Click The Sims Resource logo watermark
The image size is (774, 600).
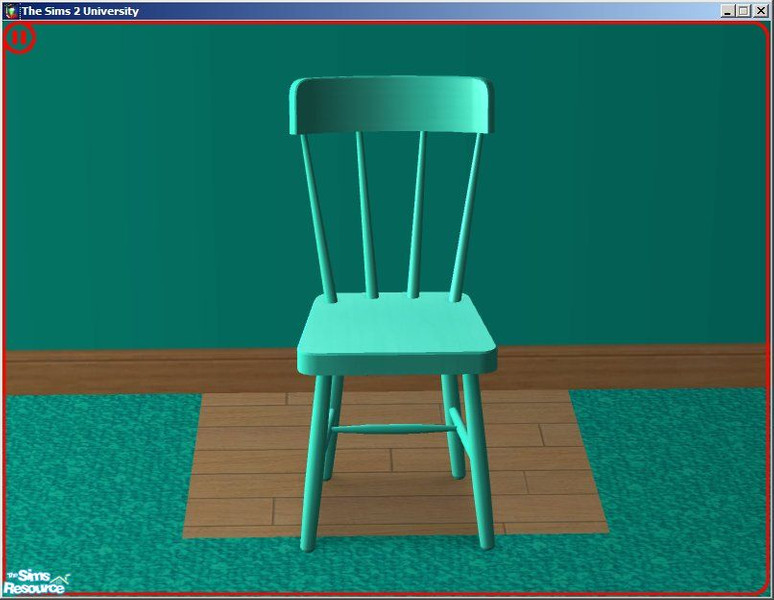tap(36, 582)
